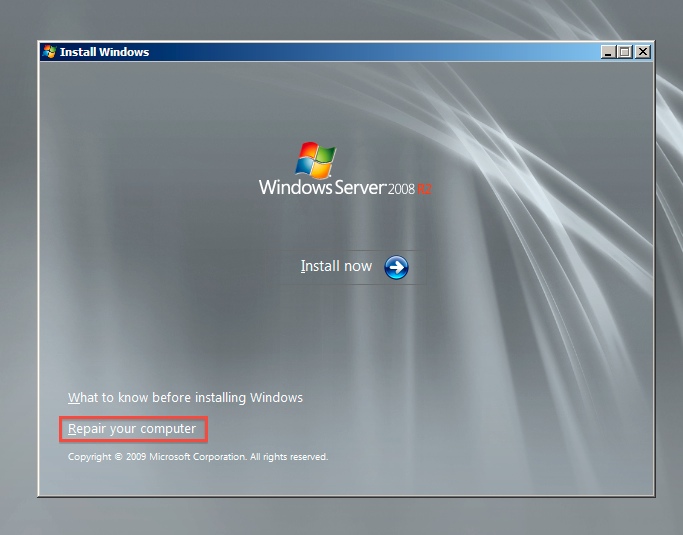Image resolution: width=683 pixels, height=535 pixels.
Task: Click the Microsoft copyright notice text
Action: 197,457
